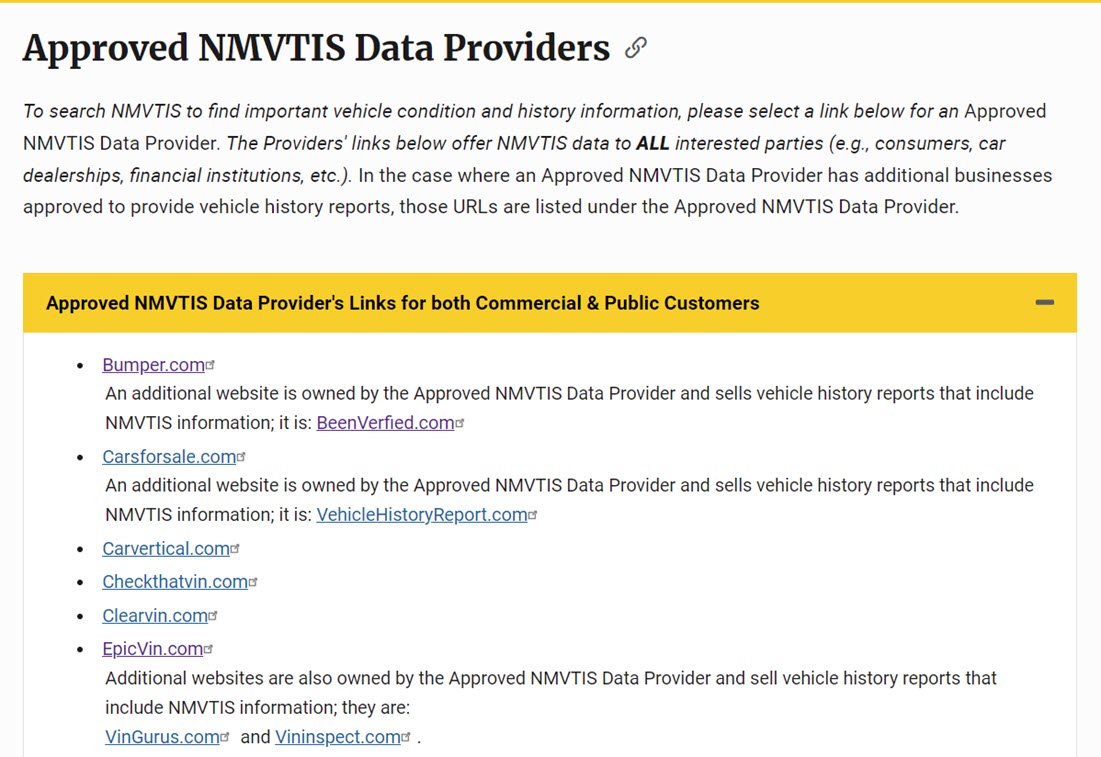Viewport: 1101px width, 757px height.
Task: Open the Bumper.com link
Action: coord(153,365)
